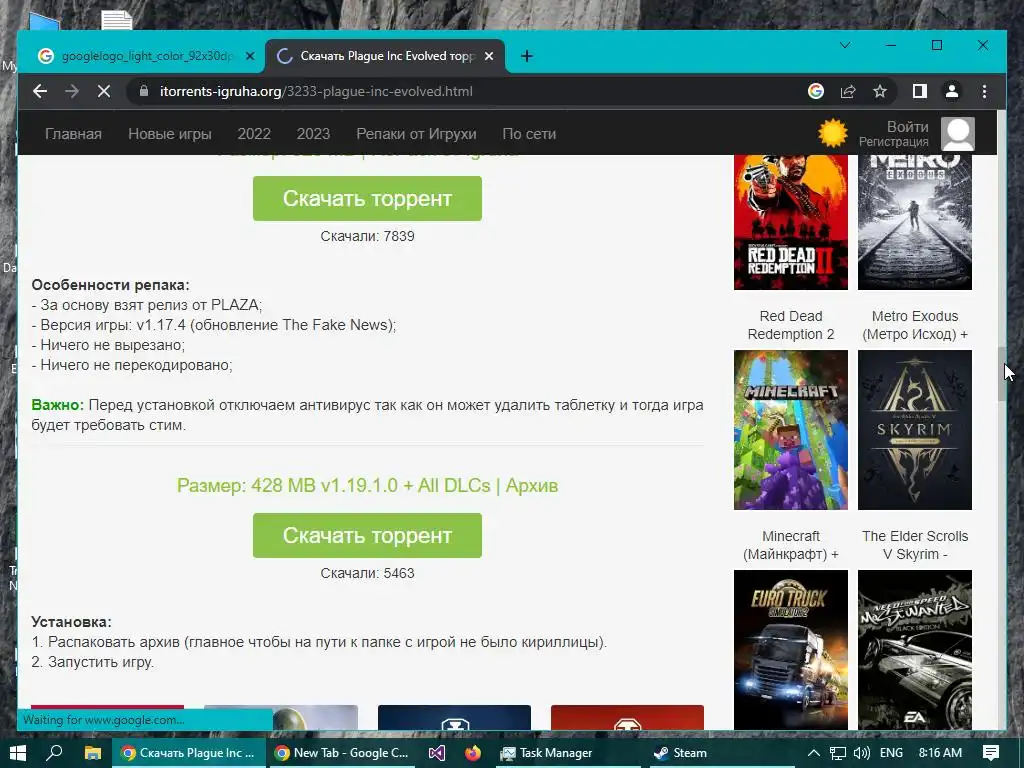Open the ENG language indicator
Screen dimensions: 1024x768
tap(891, 753)
